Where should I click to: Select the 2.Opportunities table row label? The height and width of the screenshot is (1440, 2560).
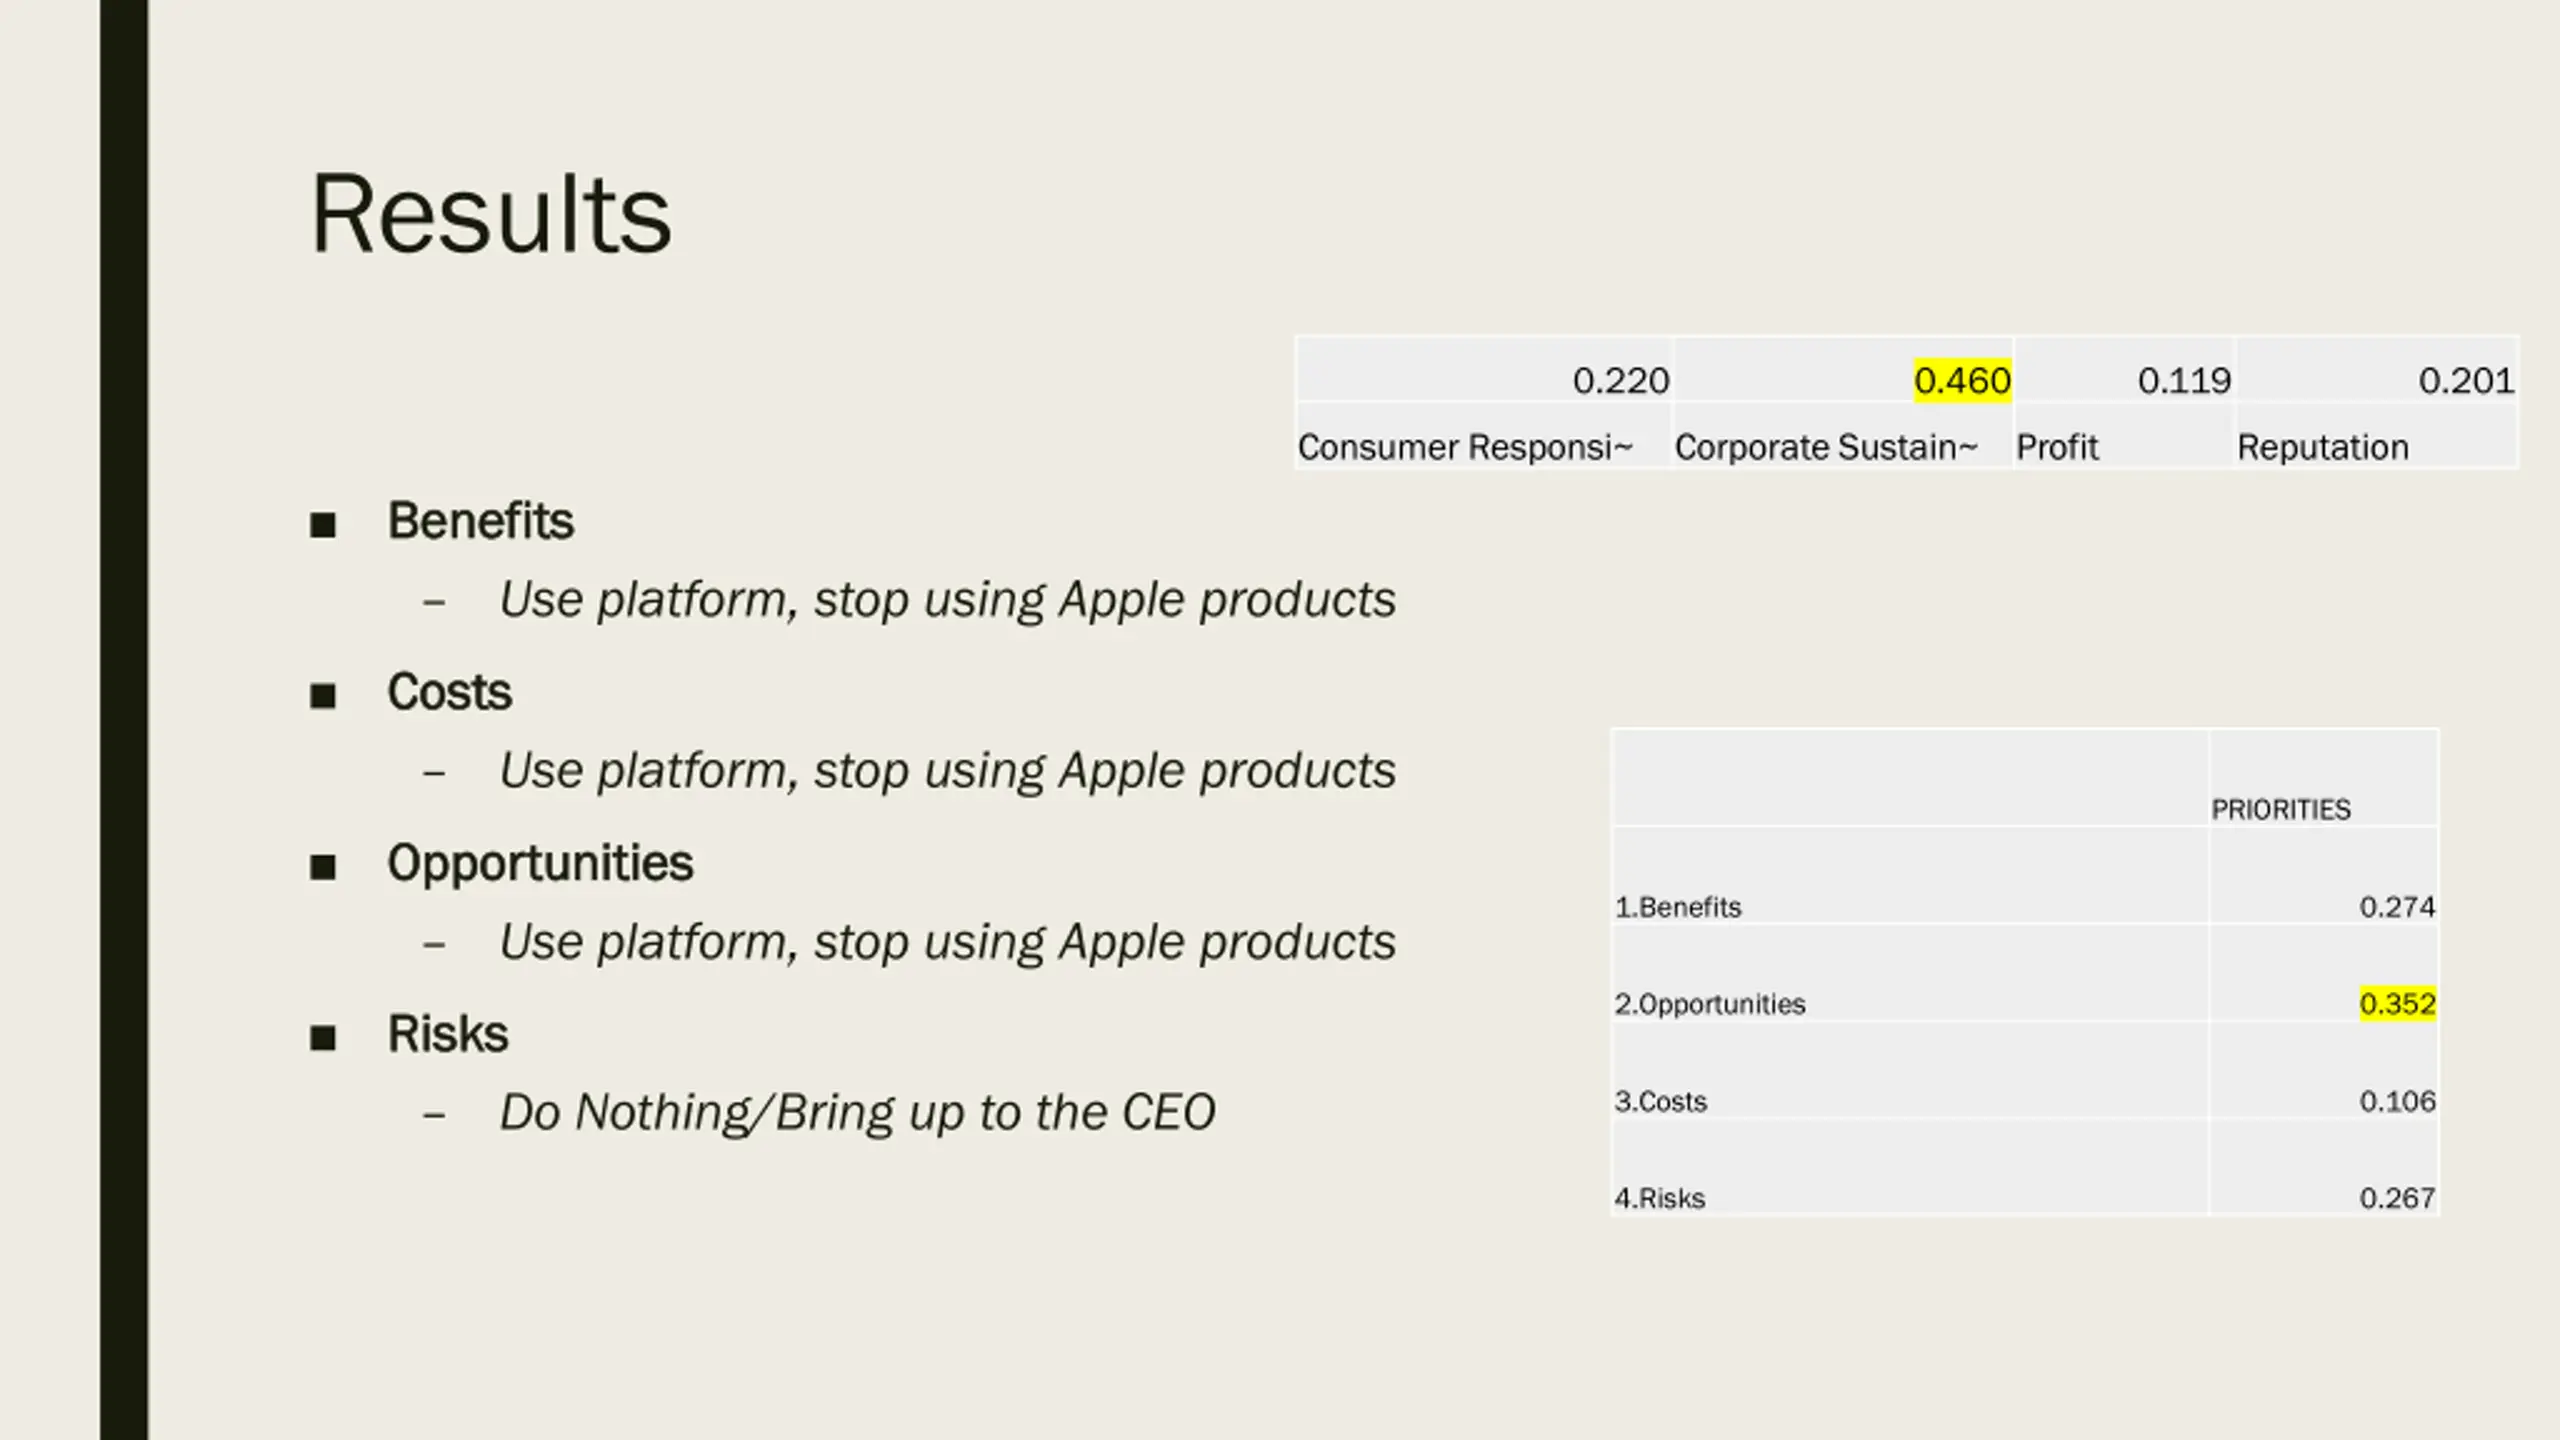pyautogui.click(x=1709, y=1004)
